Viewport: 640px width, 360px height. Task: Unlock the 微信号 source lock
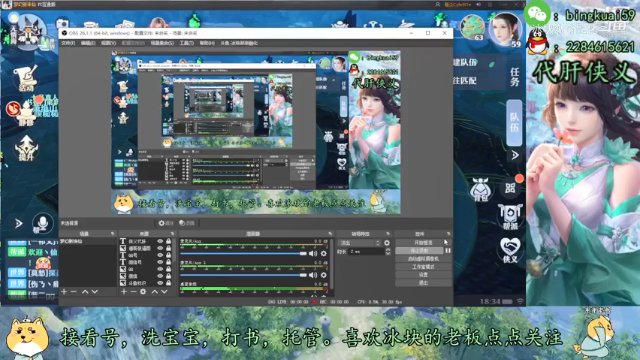(x=168, y=262)
